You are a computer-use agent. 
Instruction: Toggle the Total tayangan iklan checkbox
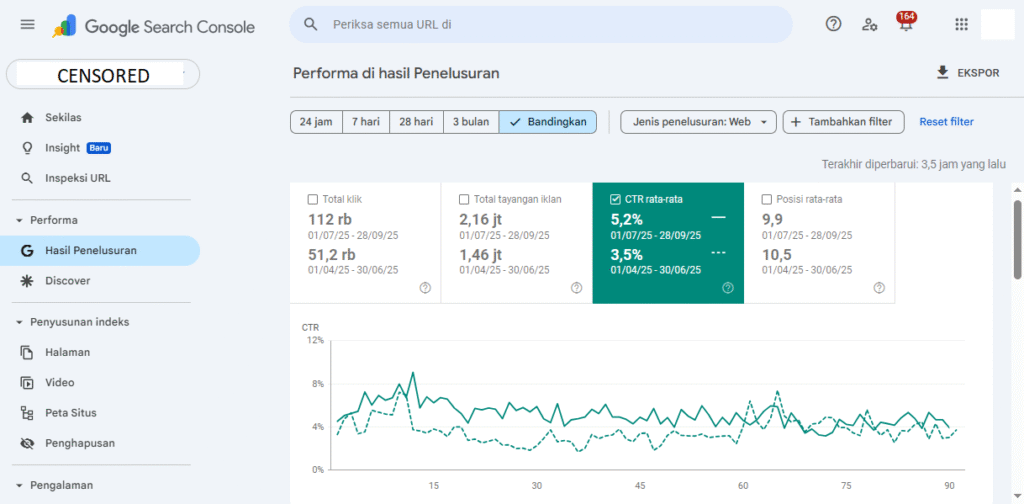464,199
